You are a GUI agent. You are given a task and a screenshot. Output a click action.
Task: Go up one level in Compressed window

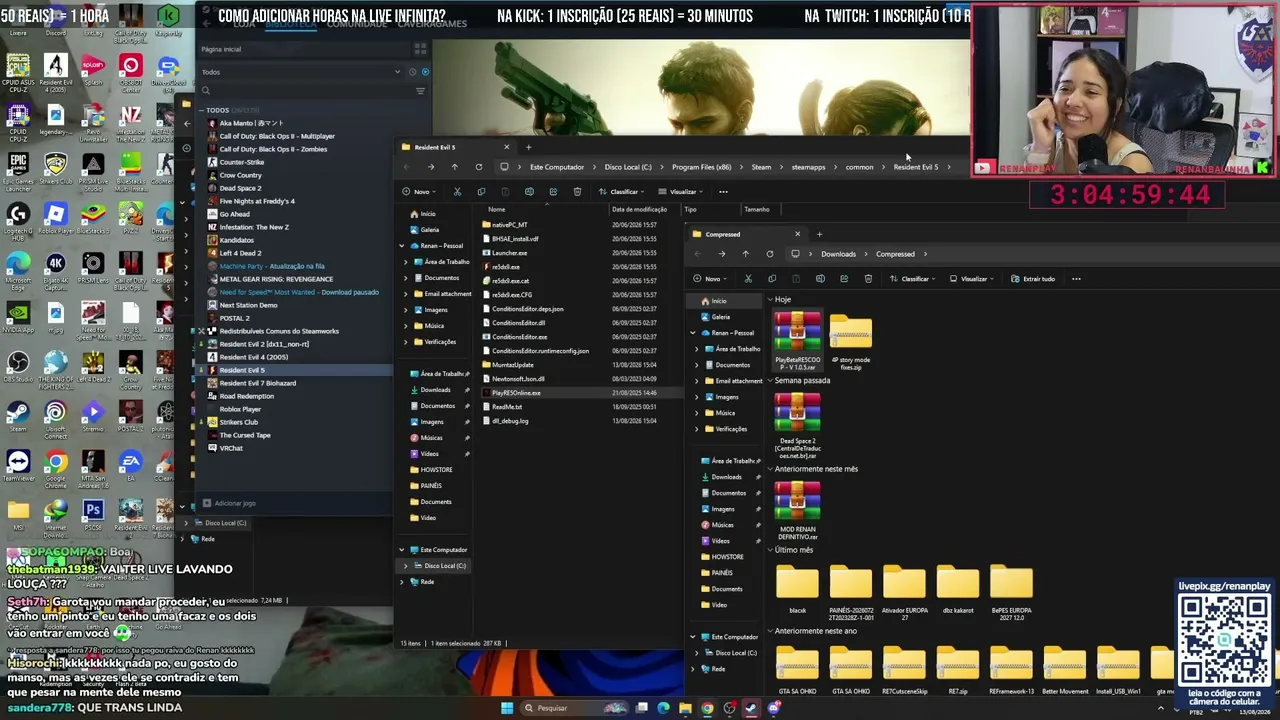click(745, 254)
